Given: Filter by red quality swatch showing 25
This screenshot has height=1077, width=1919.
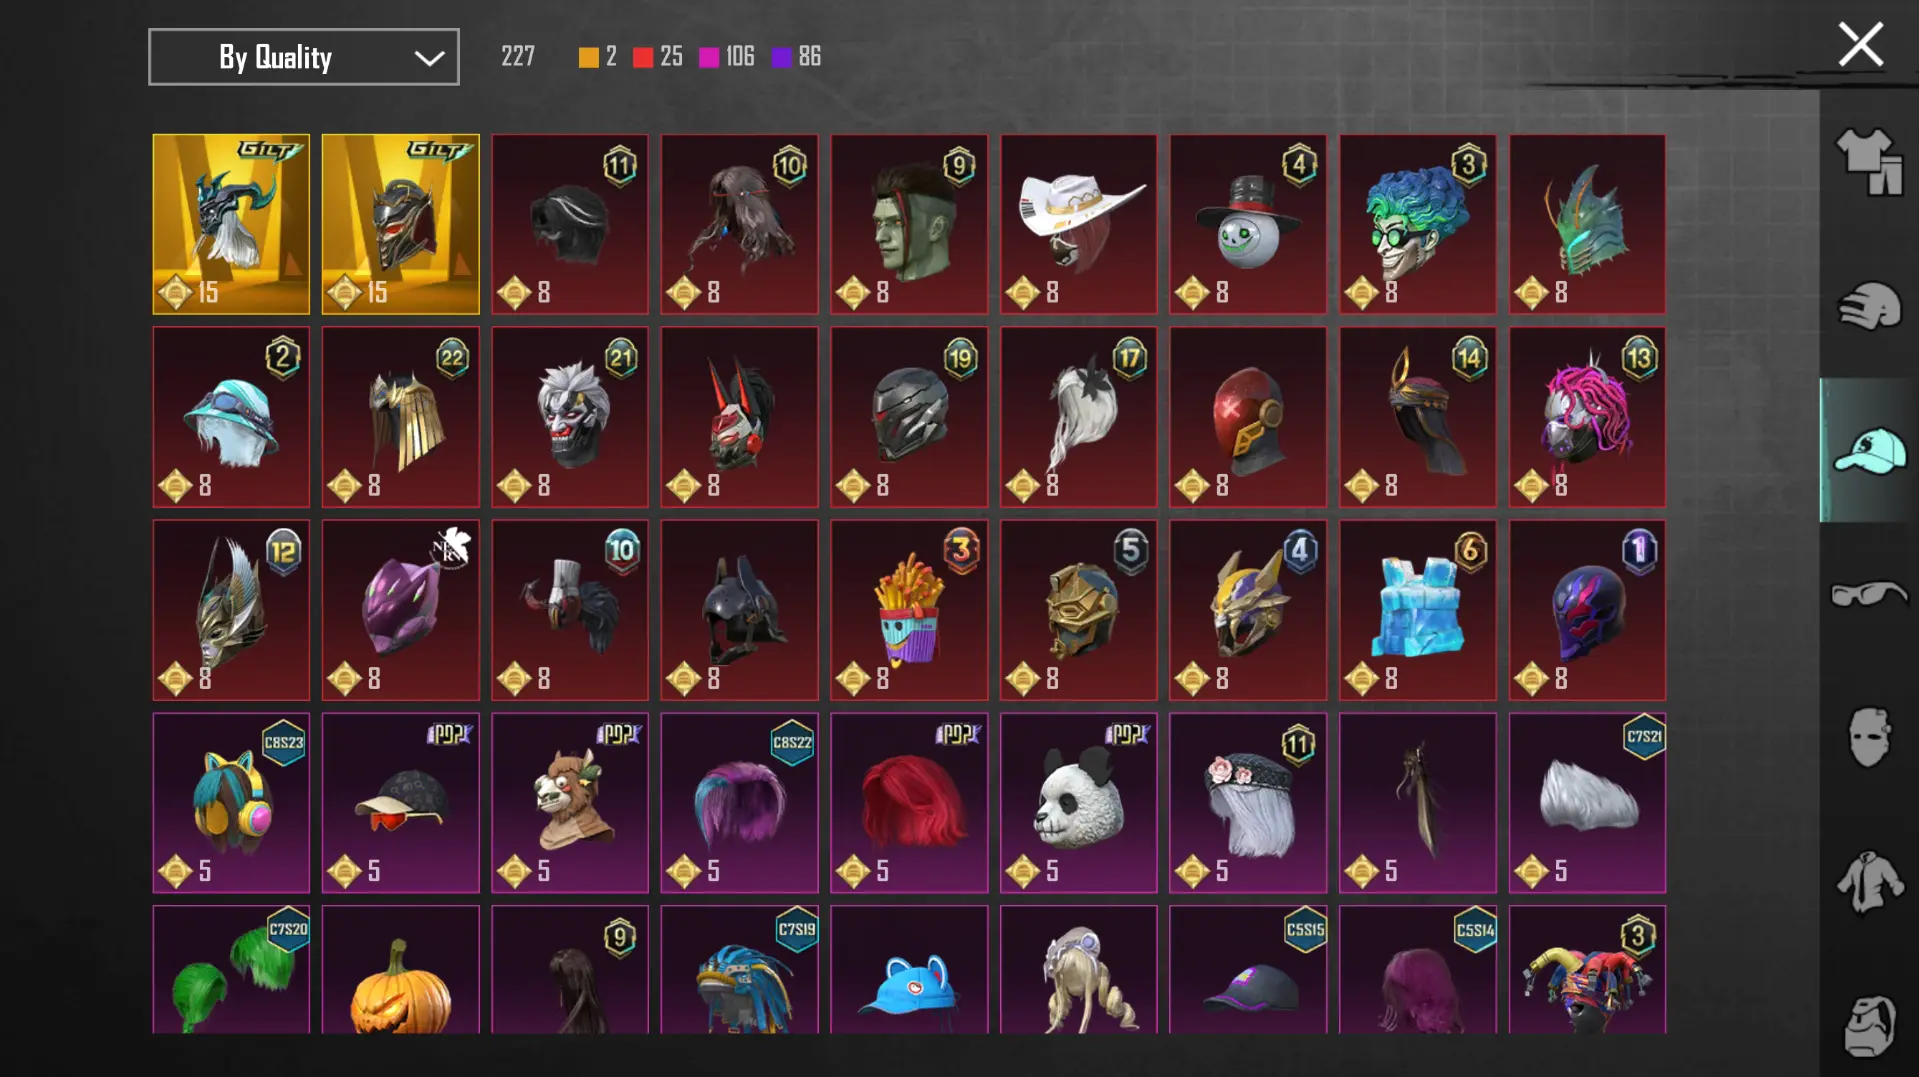Looking at the screenshot, I should pyautogui.click(x=658, y=57).
